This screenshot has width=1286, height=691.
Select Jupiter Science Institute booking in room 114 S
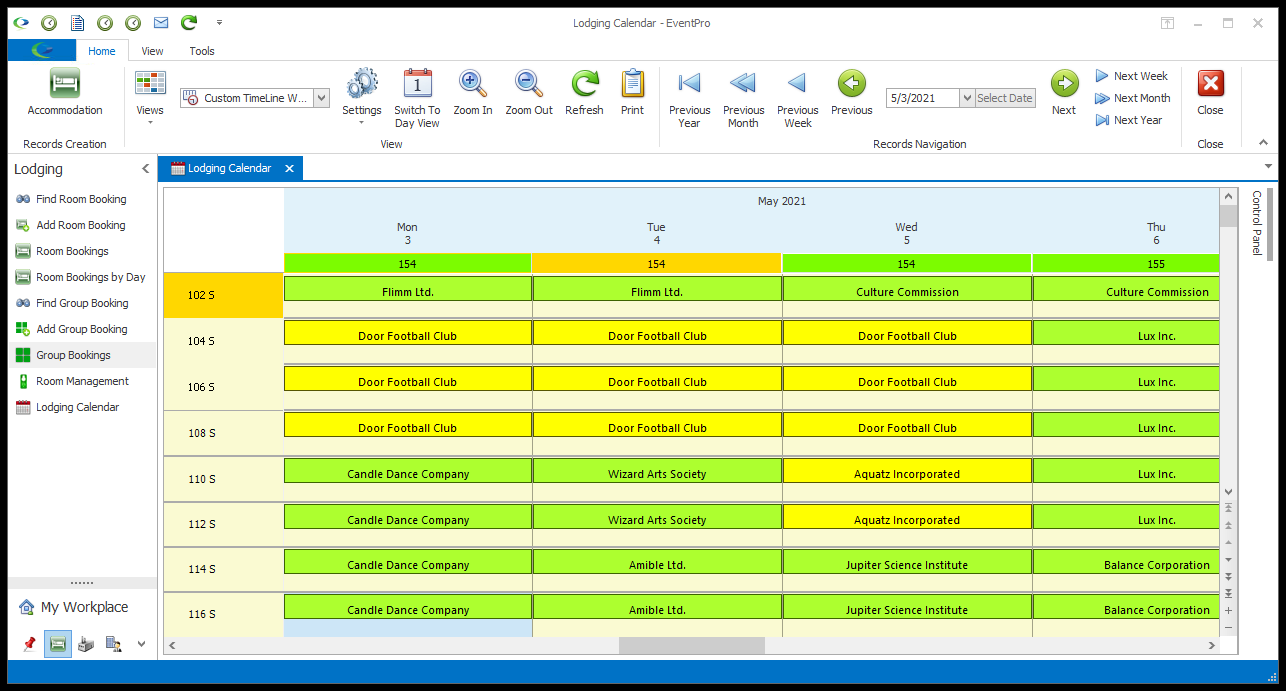point(907,562)
